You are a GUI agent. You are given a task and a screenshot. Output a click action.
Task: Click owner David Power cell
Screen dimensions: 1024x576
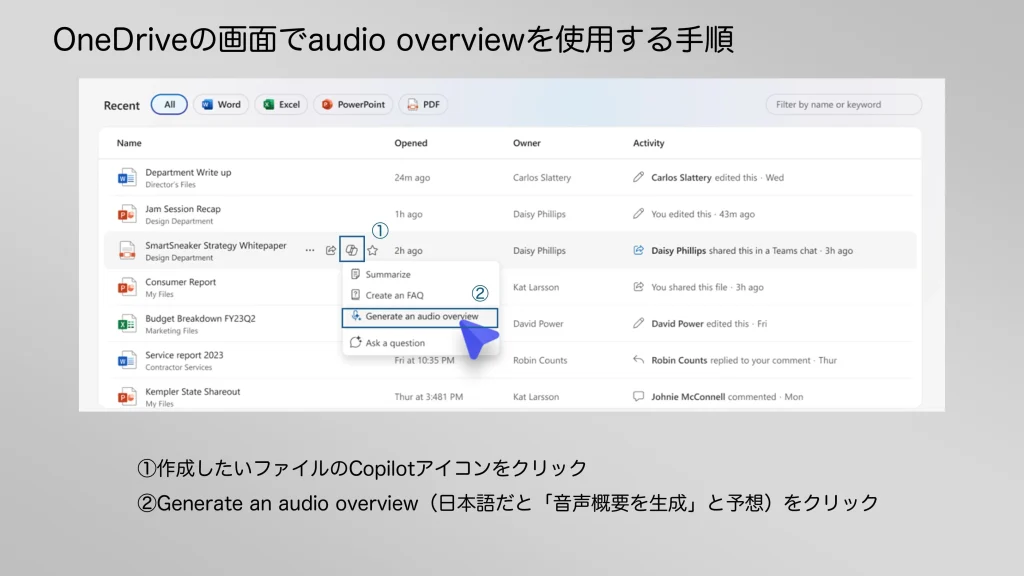(538, 324)
